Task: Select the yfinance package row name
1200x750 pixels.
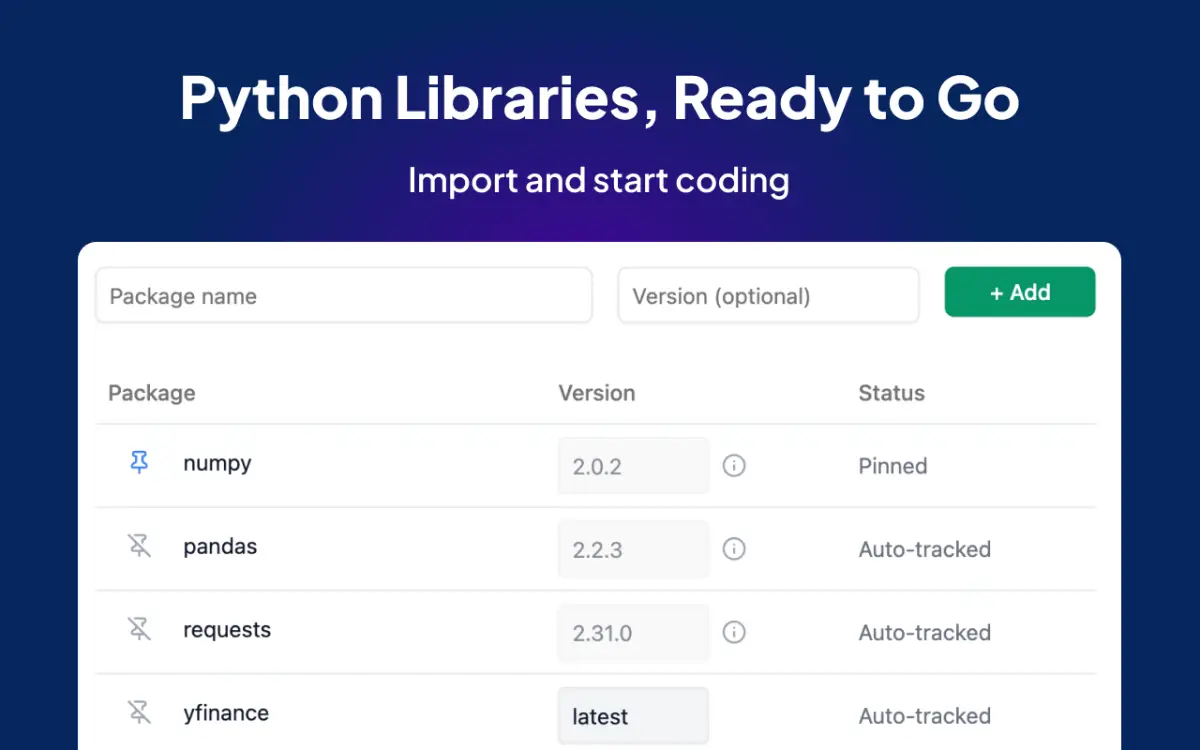Action: 226,713
